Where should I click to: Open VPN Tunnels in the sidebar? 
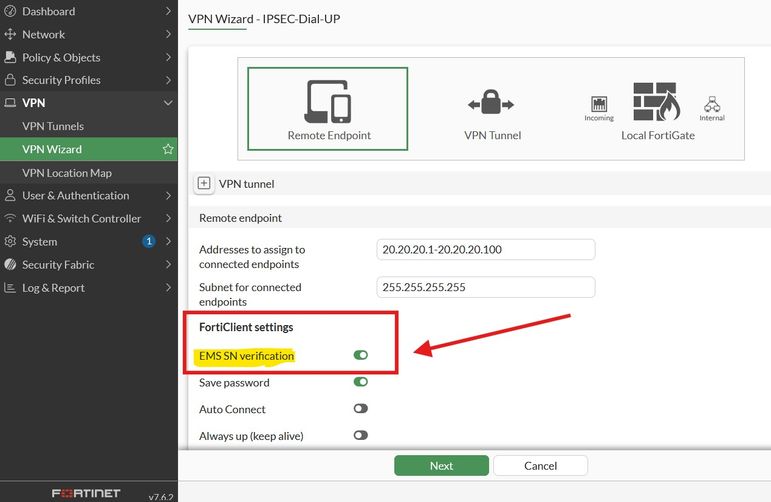tap(89, 126)
